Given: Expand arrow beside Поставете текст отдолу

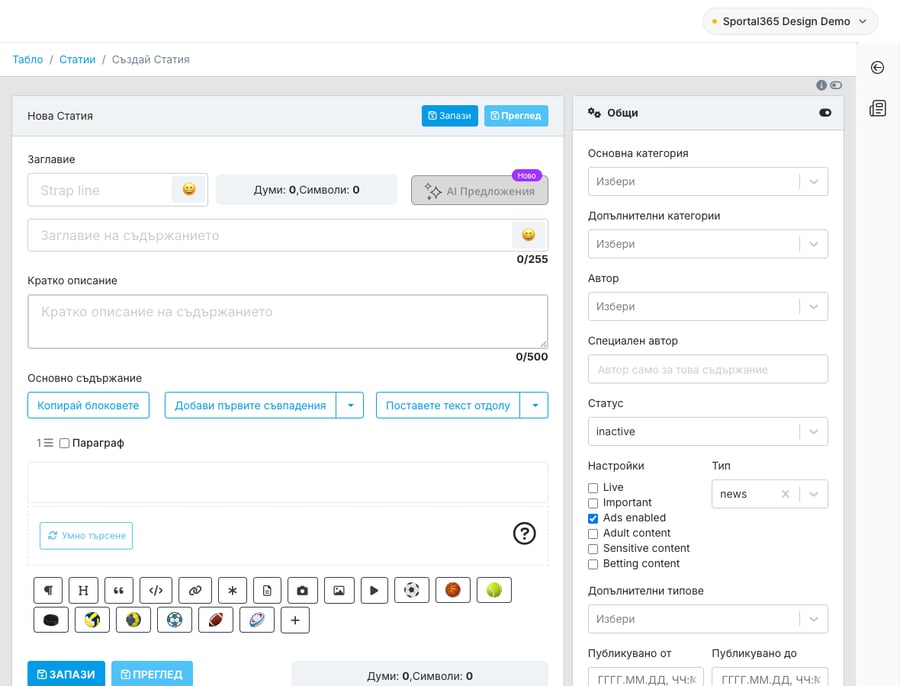Looking at the screenshot, I should [x=534, y=405].
